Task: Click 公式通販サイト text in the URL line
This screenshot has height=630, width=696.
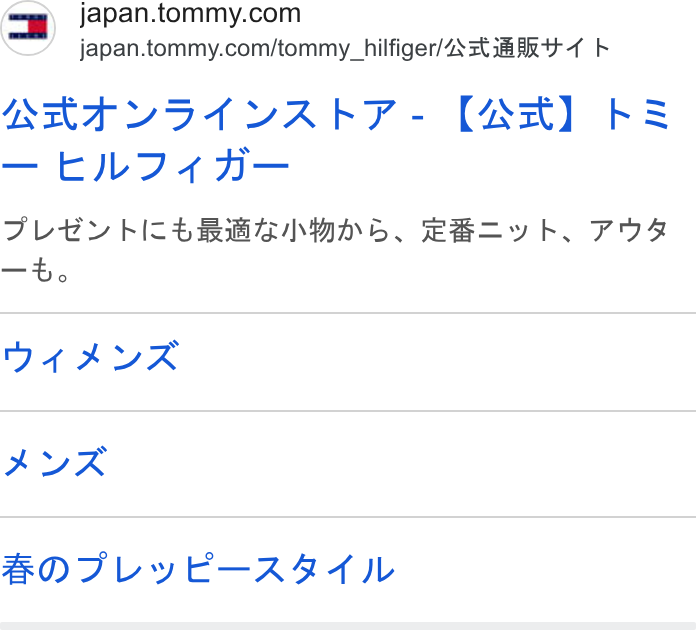Action: click(527, 48)
